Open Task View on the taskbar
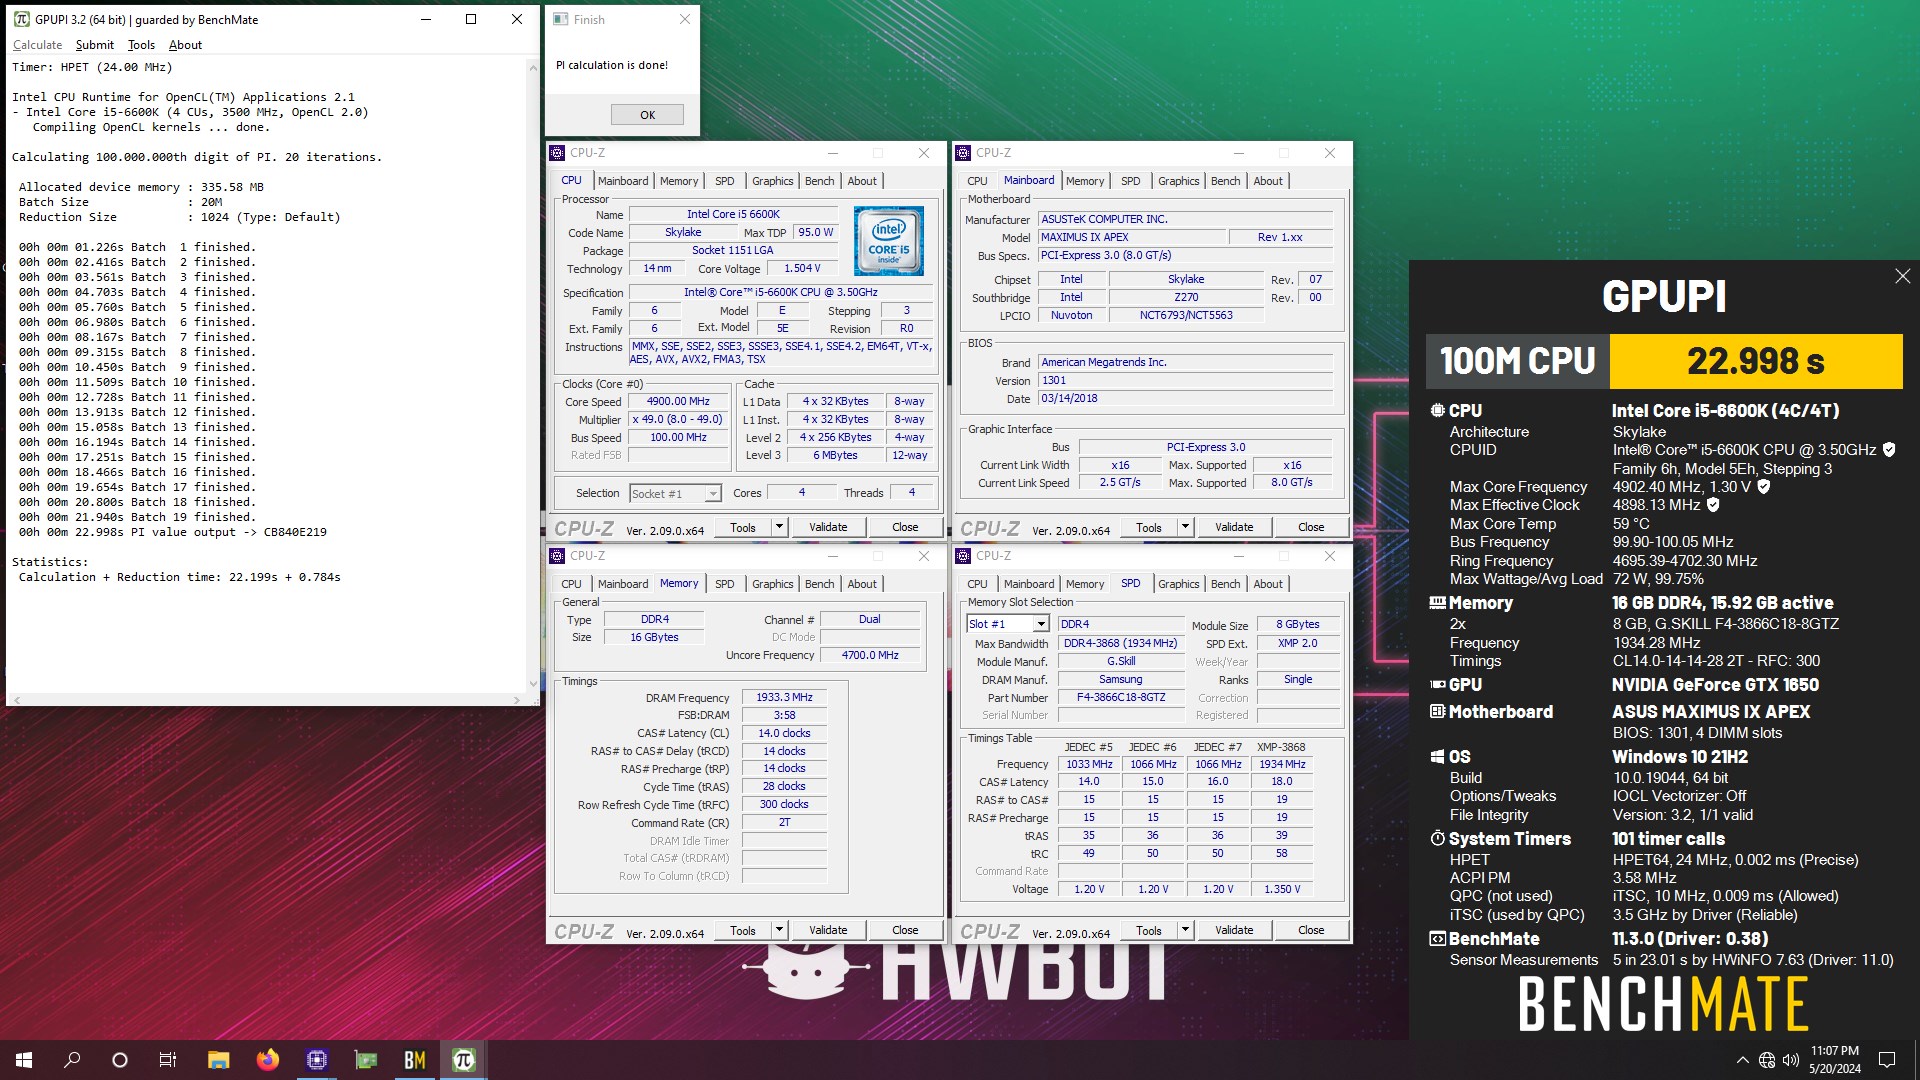The width and height of the screenshot is (1920, 1080). (168, 1060)
